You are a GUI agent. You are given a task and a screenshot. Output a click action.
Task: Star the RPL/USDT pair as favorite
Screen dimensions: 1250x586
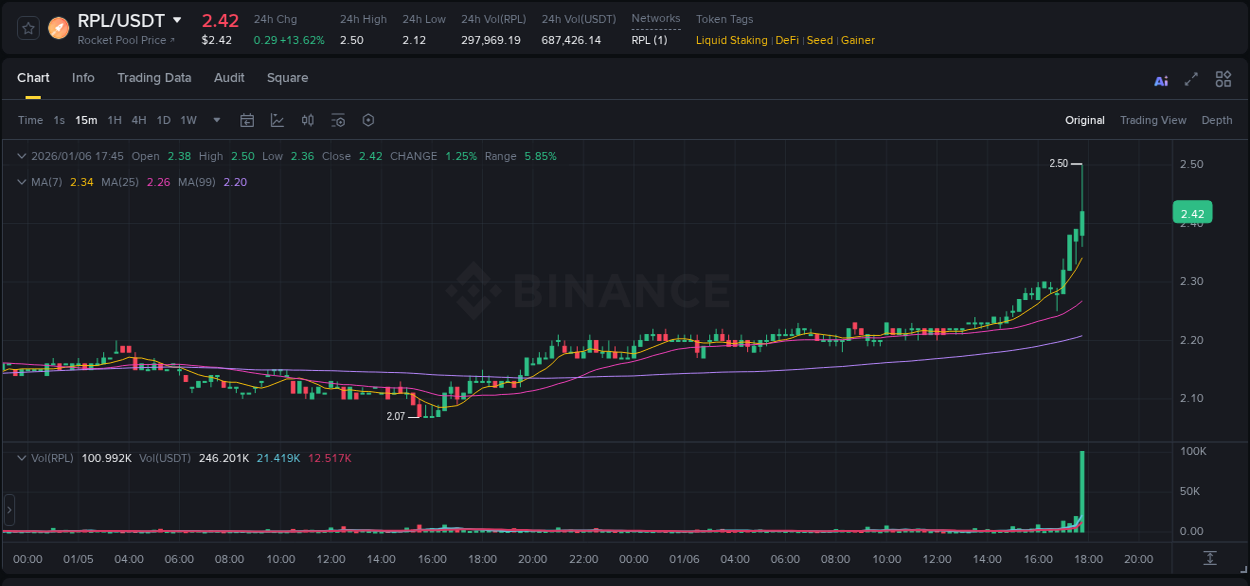click(x=27, y=28)
